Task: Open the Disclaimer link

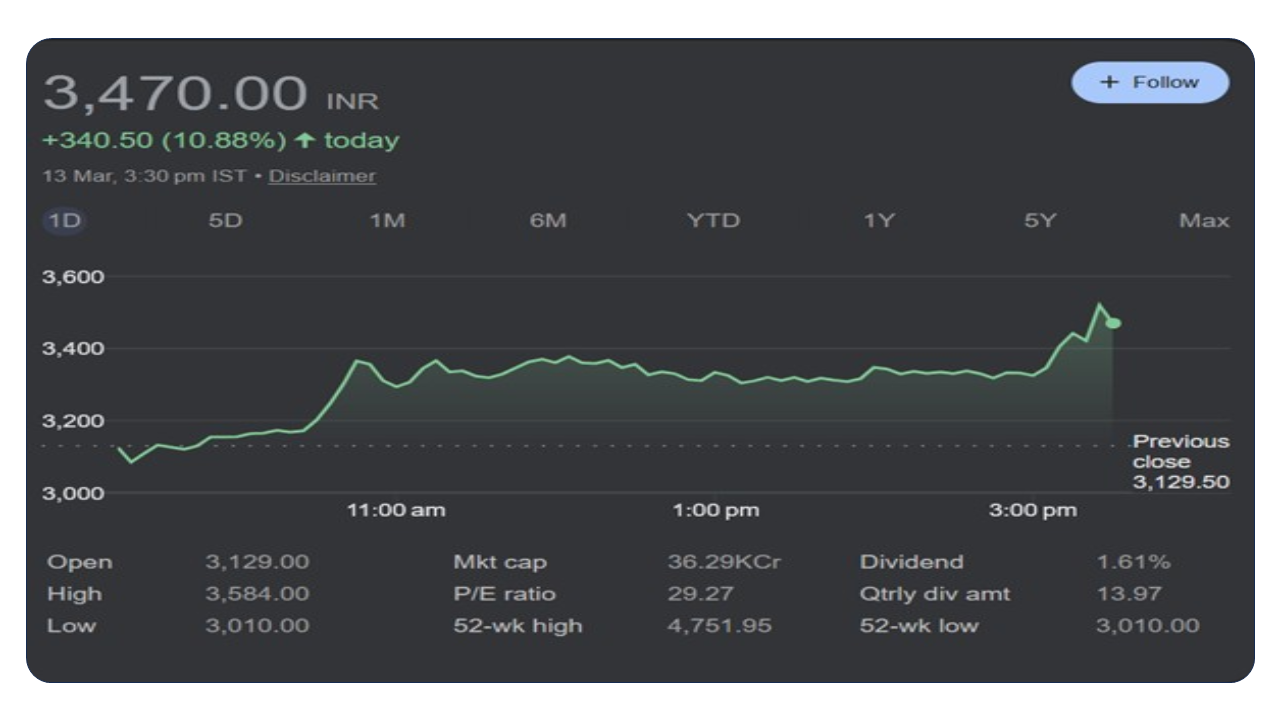Action: click(322, 176)
